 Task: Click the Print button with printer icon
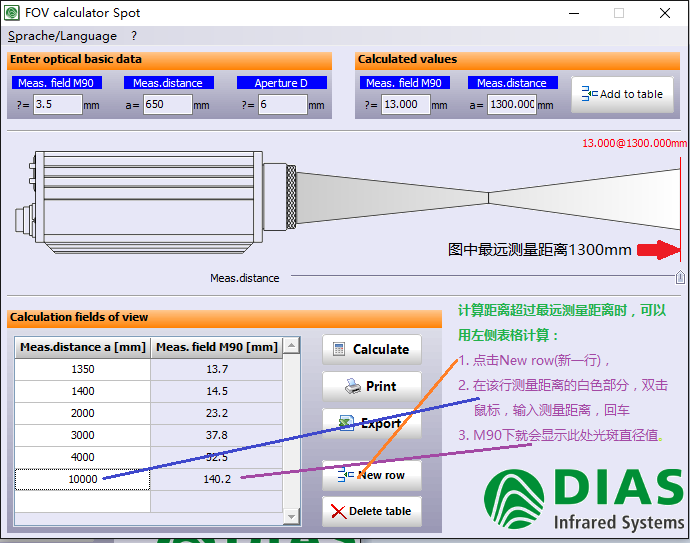pos(371,387)
